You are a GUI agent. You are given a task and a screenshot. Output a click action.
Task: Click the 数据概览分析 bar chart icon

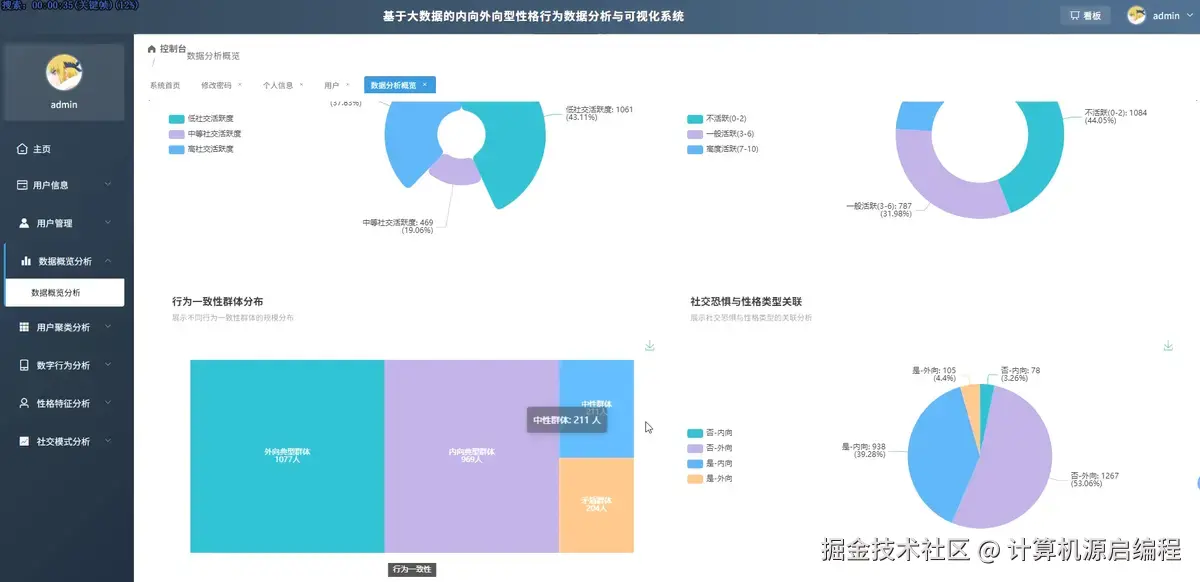27,261
